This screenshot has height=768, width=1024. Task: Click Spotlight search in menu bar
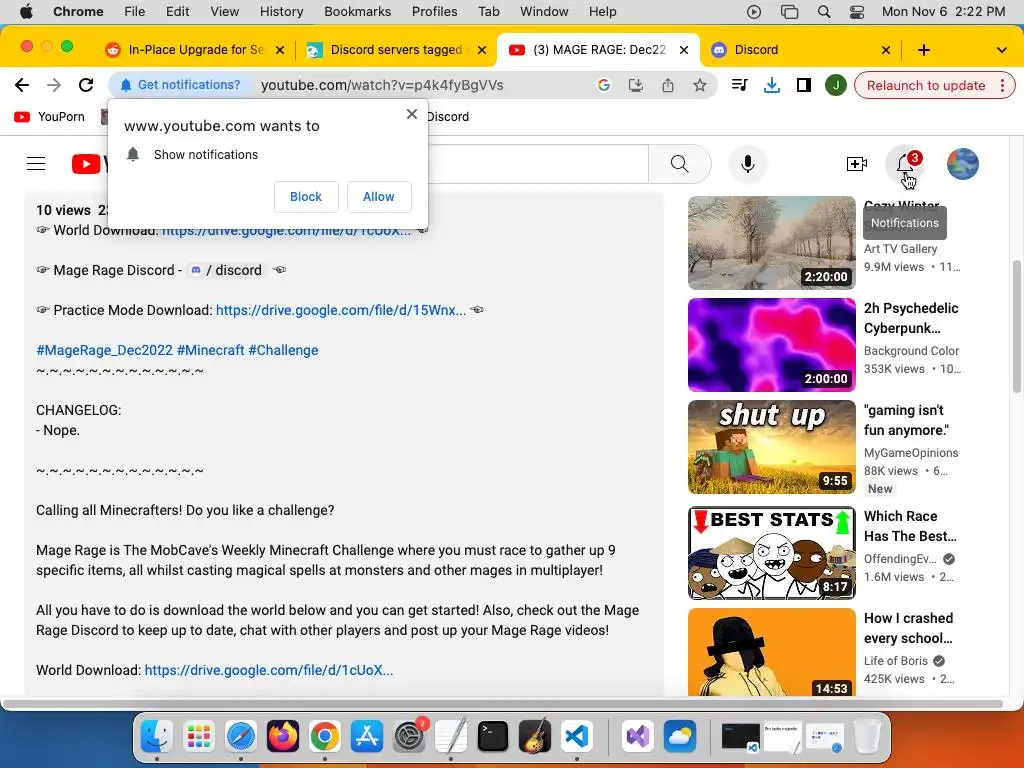[824, 12]
